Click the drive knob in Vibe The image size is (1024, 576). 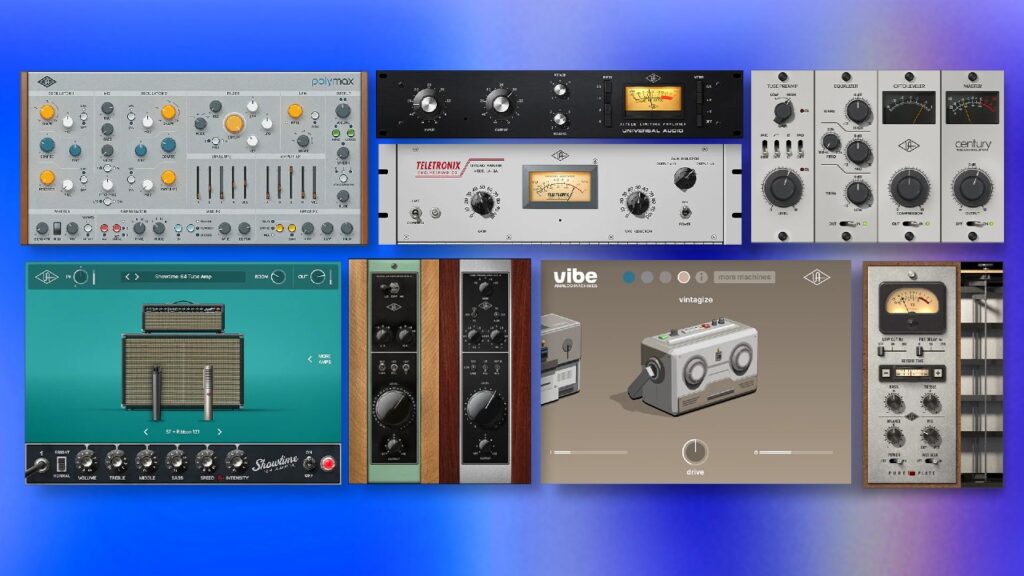point(695,451)
